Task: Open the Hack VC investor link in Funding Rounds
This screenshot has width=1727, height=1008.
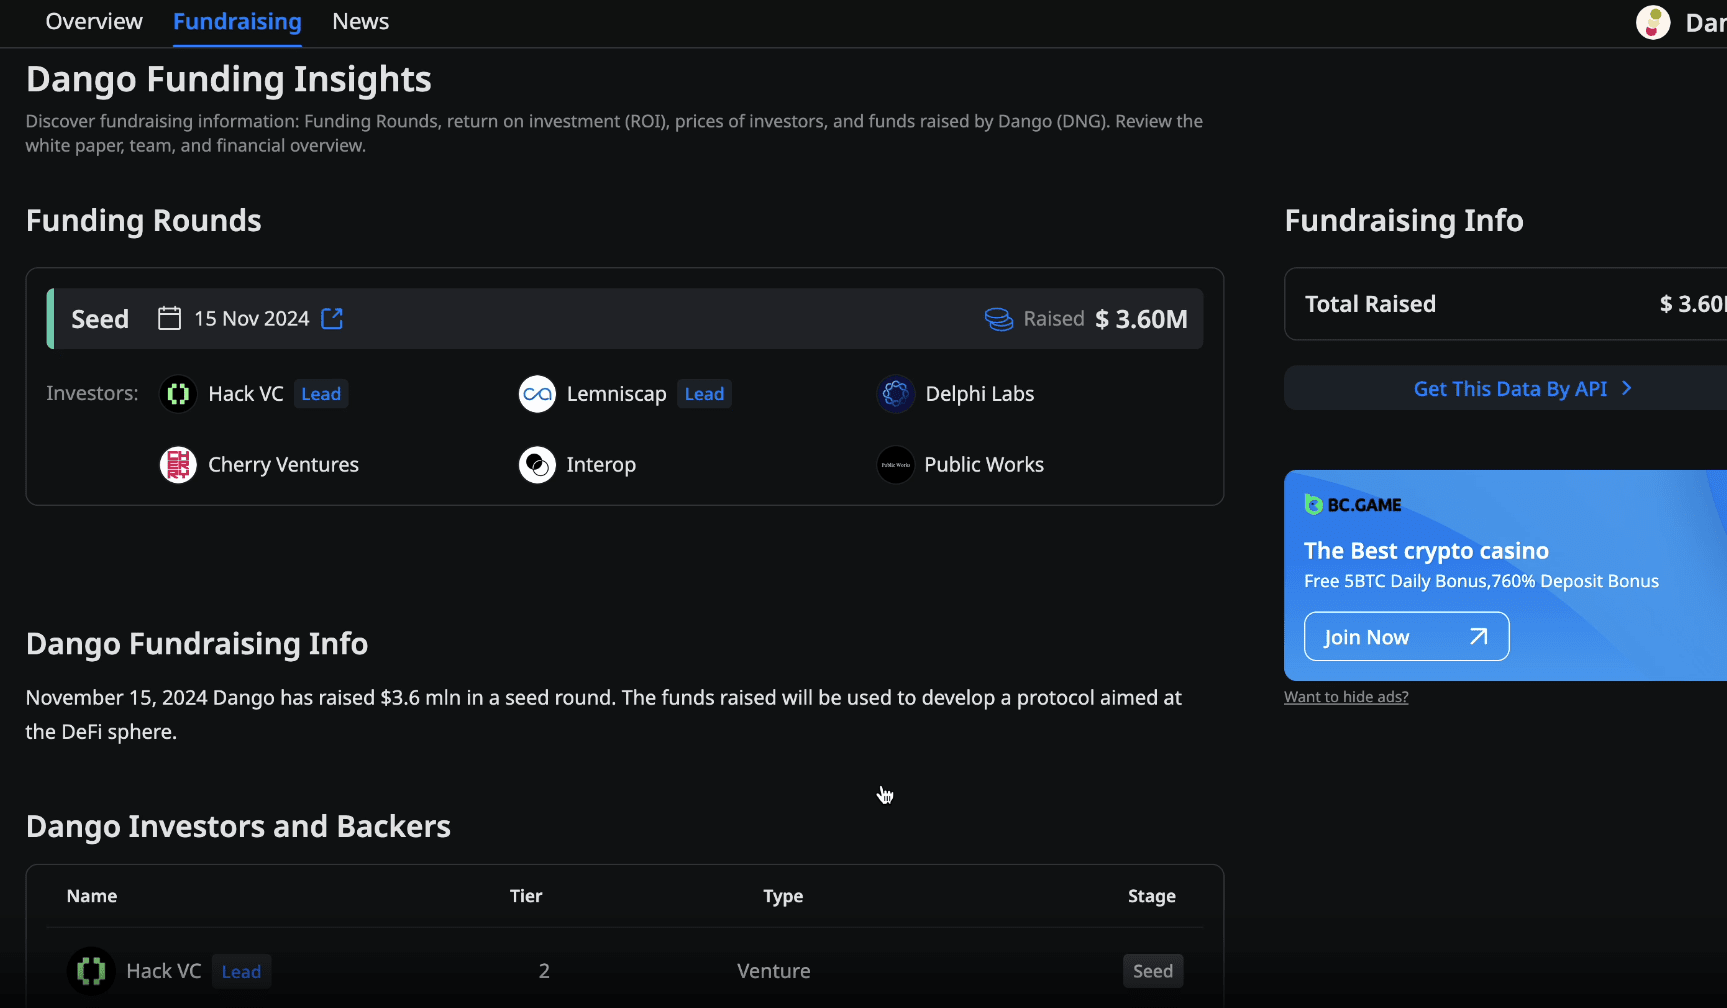Action: point(246,394)
